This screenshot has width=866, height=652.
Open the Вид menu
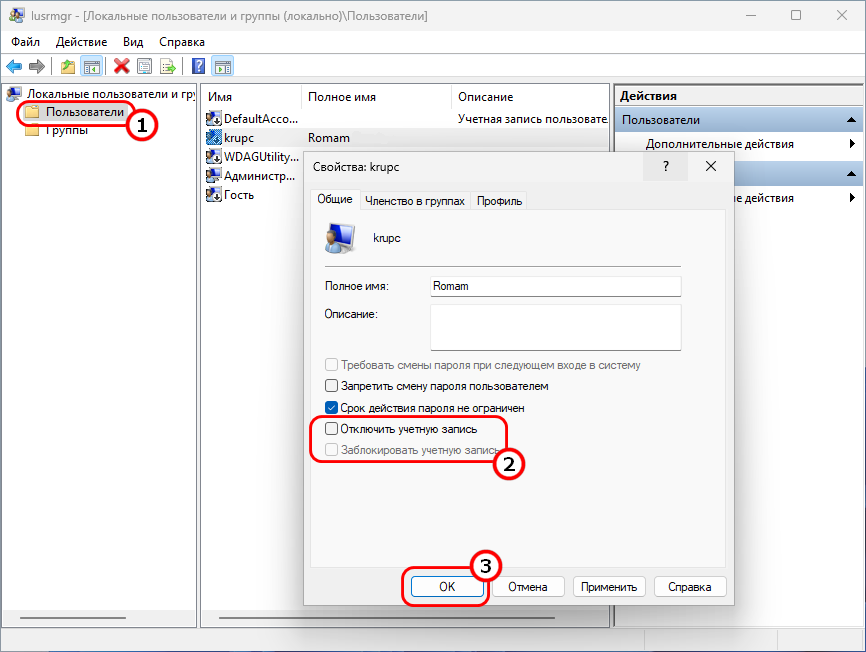(133, 42)
